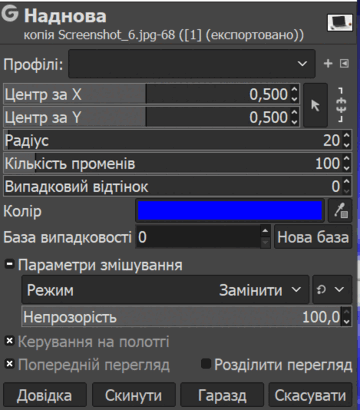Increase Кількість променів with up arrow
Image resolution: width=360 pixels, height=410 pixels.
pyautogui.click(x=347, y=159)
